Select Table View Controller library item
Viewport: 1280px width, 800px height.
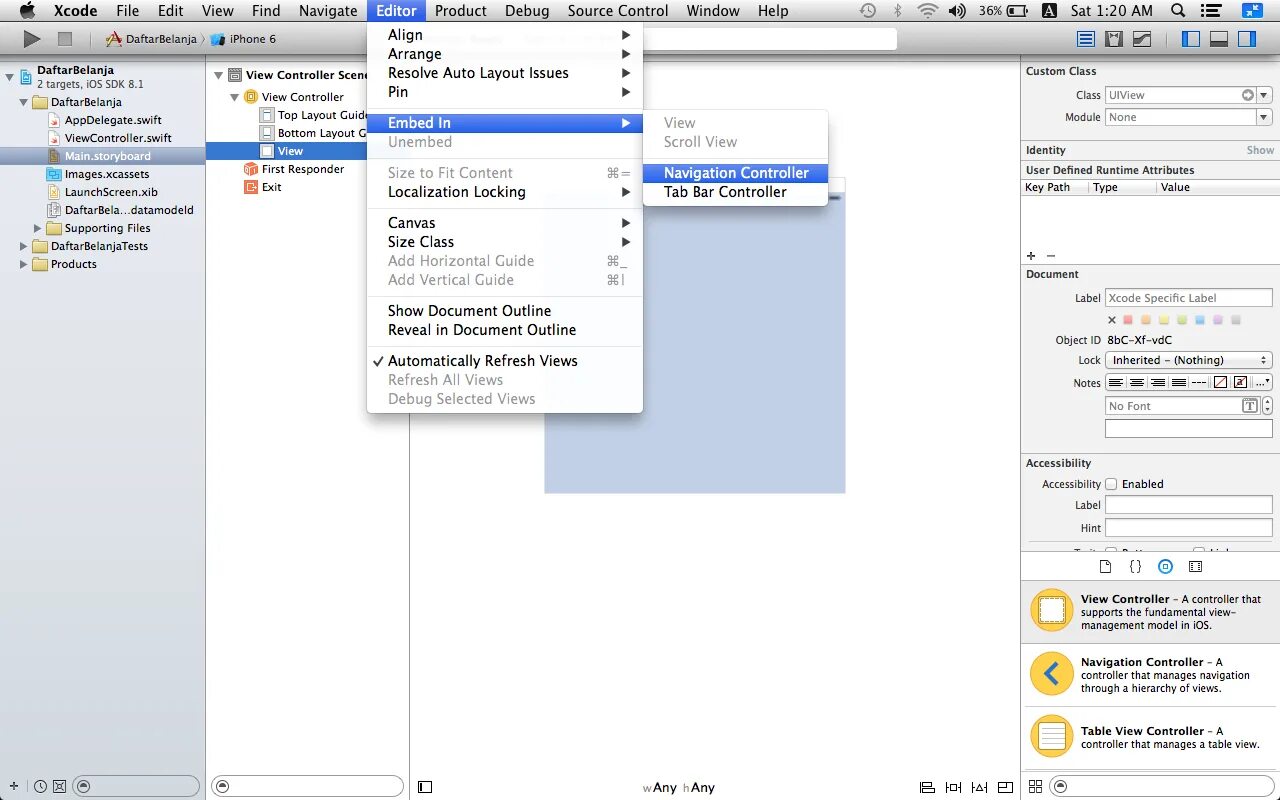pyautogui.click(x=1150, y=738)
